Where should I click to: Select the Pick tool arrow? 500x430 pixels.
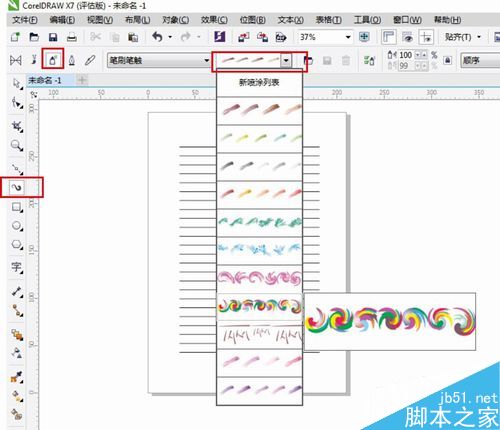[16, 83]
